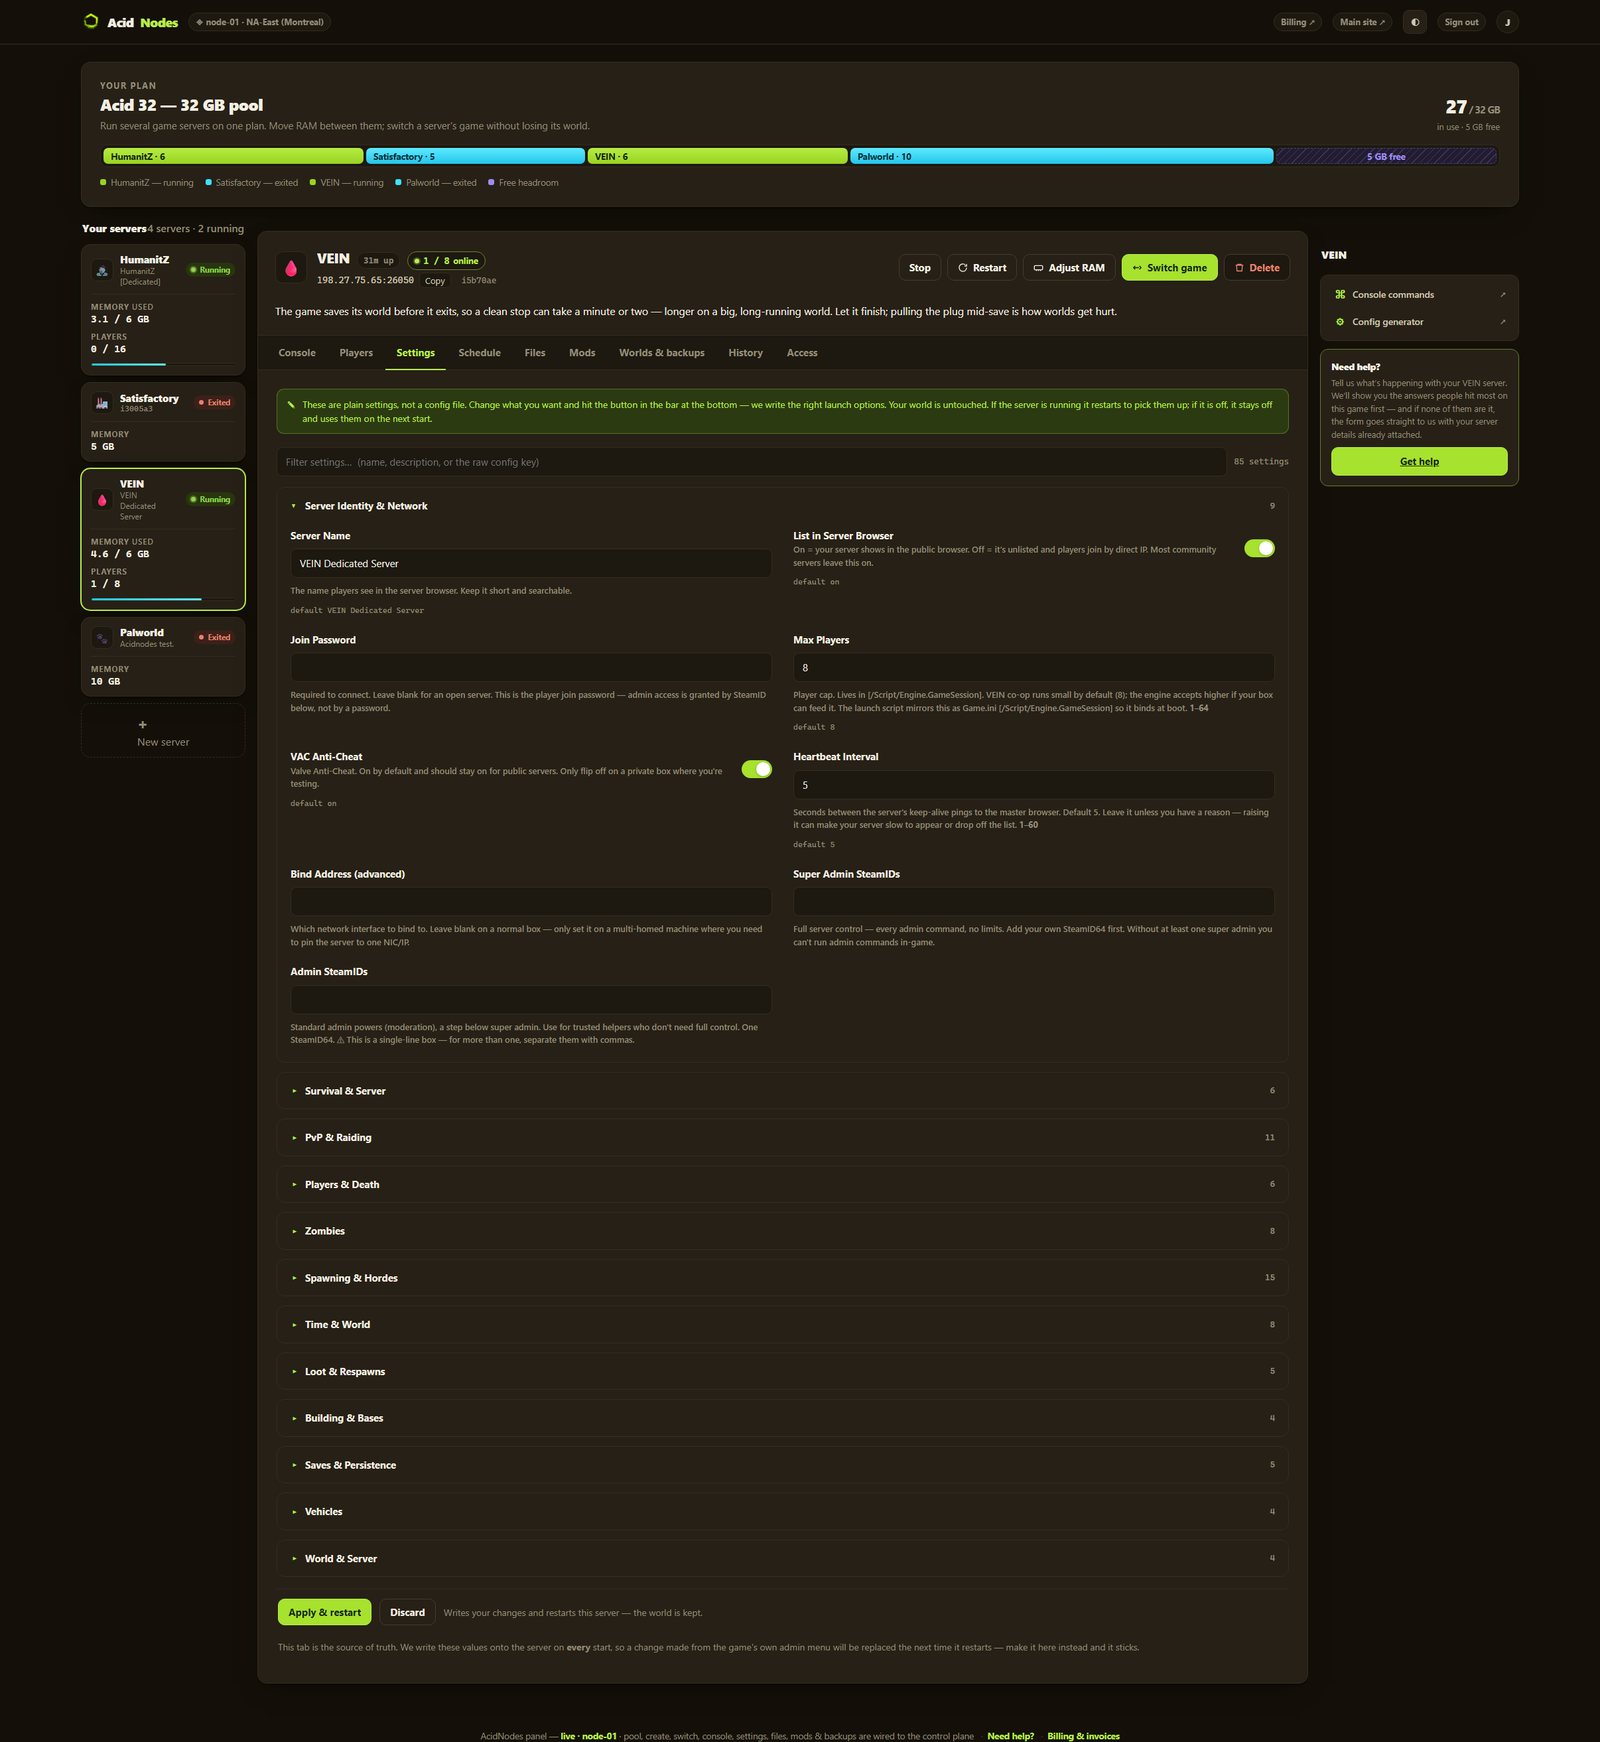This screenshot has height=1742, width=1600.
Task: Click Switch game button
Action: tap(1169, 268)
